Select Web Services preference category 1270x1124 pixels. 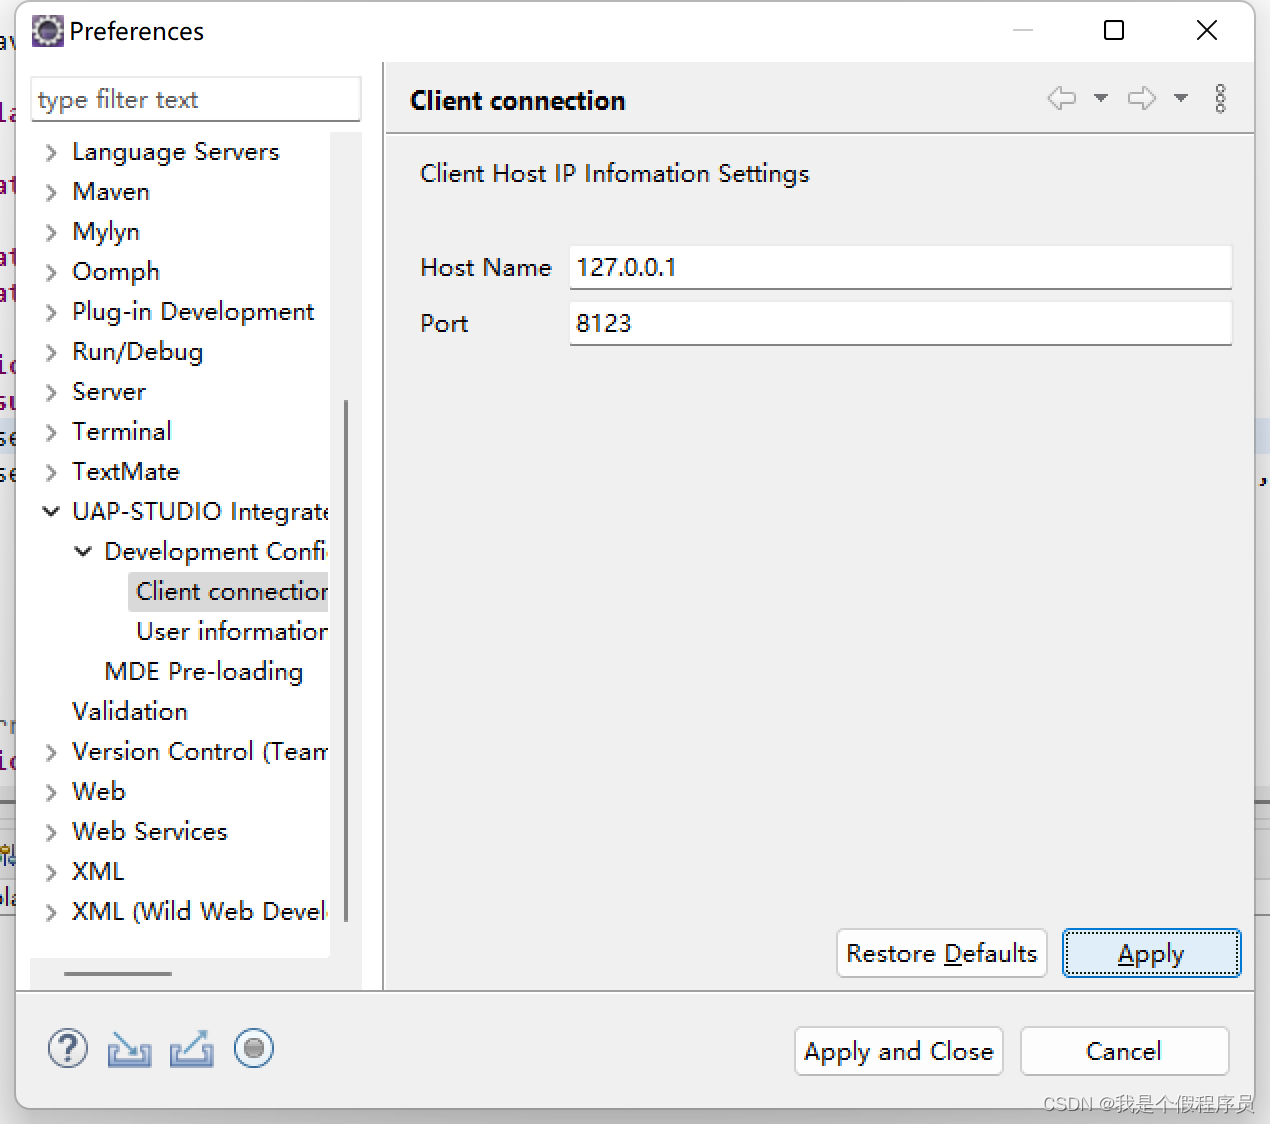[150, 831]
